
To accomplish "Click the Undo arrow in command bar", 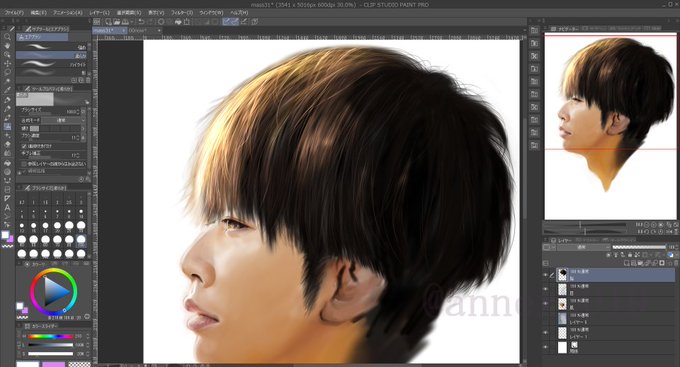I will click(x=141, y=22).
